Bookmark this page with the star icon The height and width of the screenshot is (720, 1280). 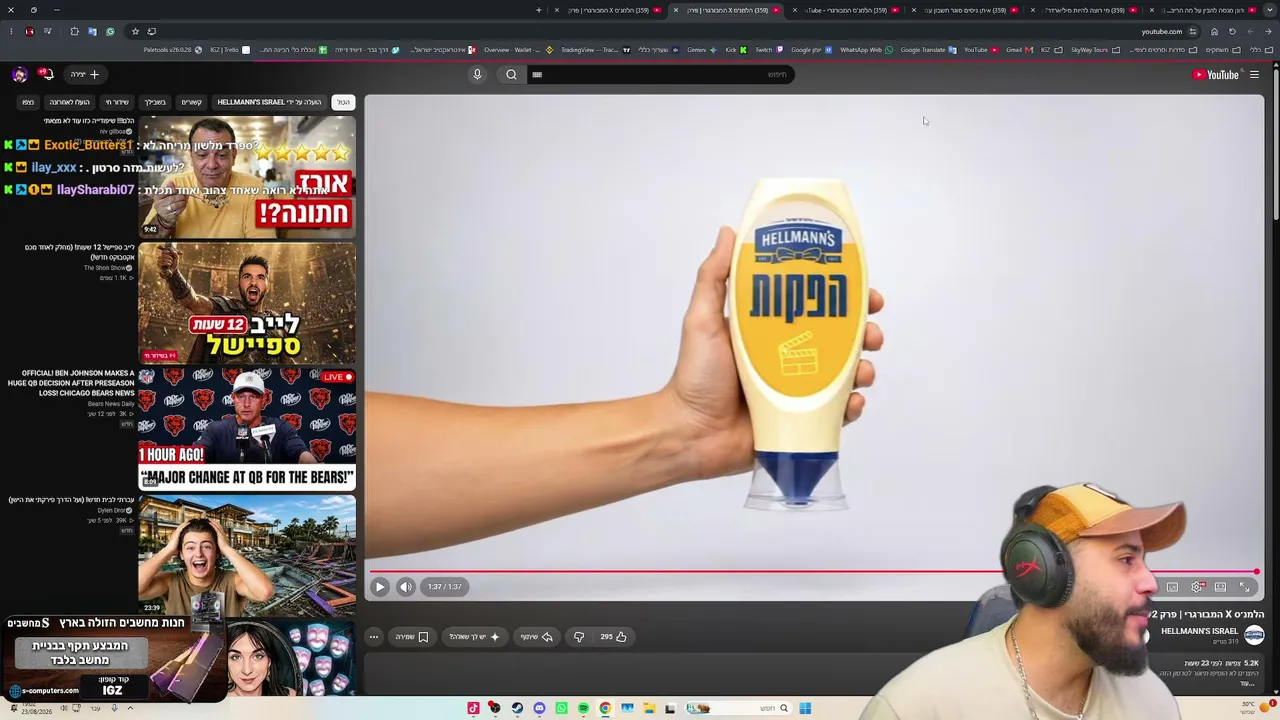click(135, 31)
